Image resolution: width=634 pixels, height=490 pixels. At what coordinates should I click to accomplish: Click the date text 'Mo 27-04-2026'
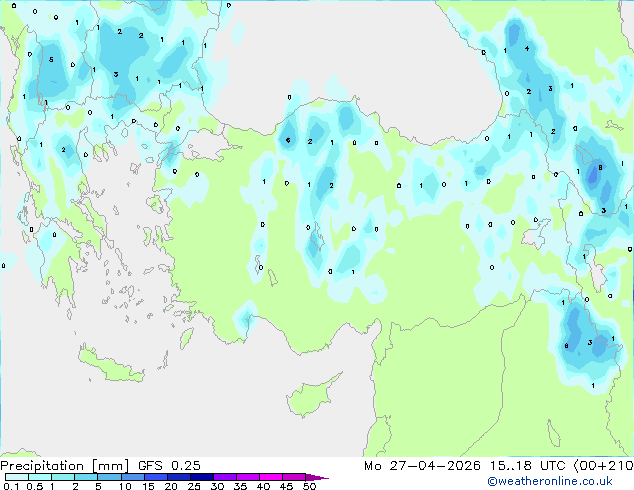422,466
